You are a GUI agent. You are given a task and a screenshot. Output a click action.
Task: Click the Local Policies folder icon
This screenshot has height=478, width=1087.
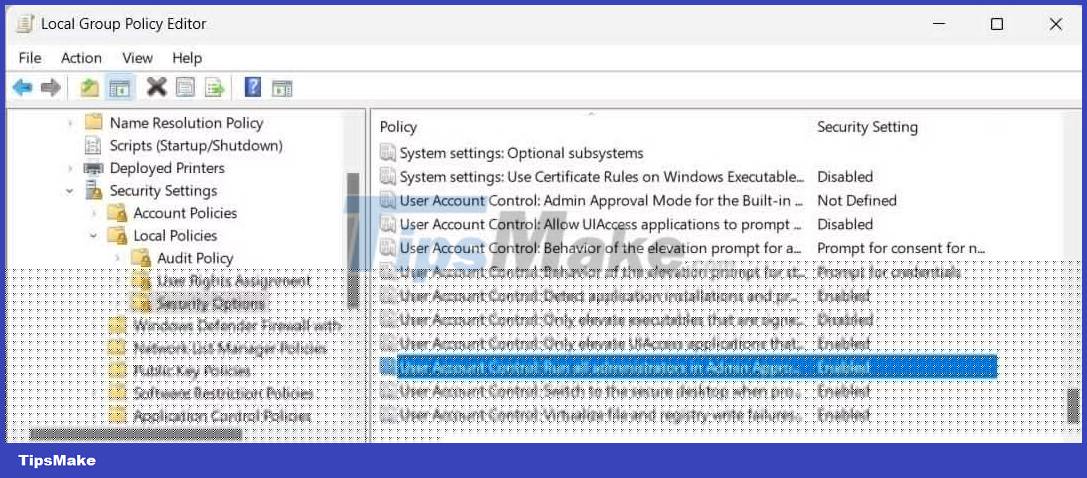click(x=117, y=236)
